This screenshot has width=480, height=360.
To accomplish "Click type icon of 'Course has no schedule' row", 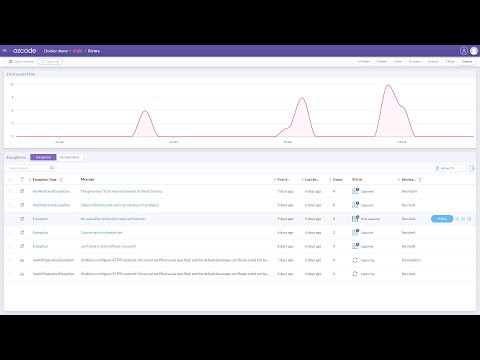I will pyautogui.click(x=22, y=232).
